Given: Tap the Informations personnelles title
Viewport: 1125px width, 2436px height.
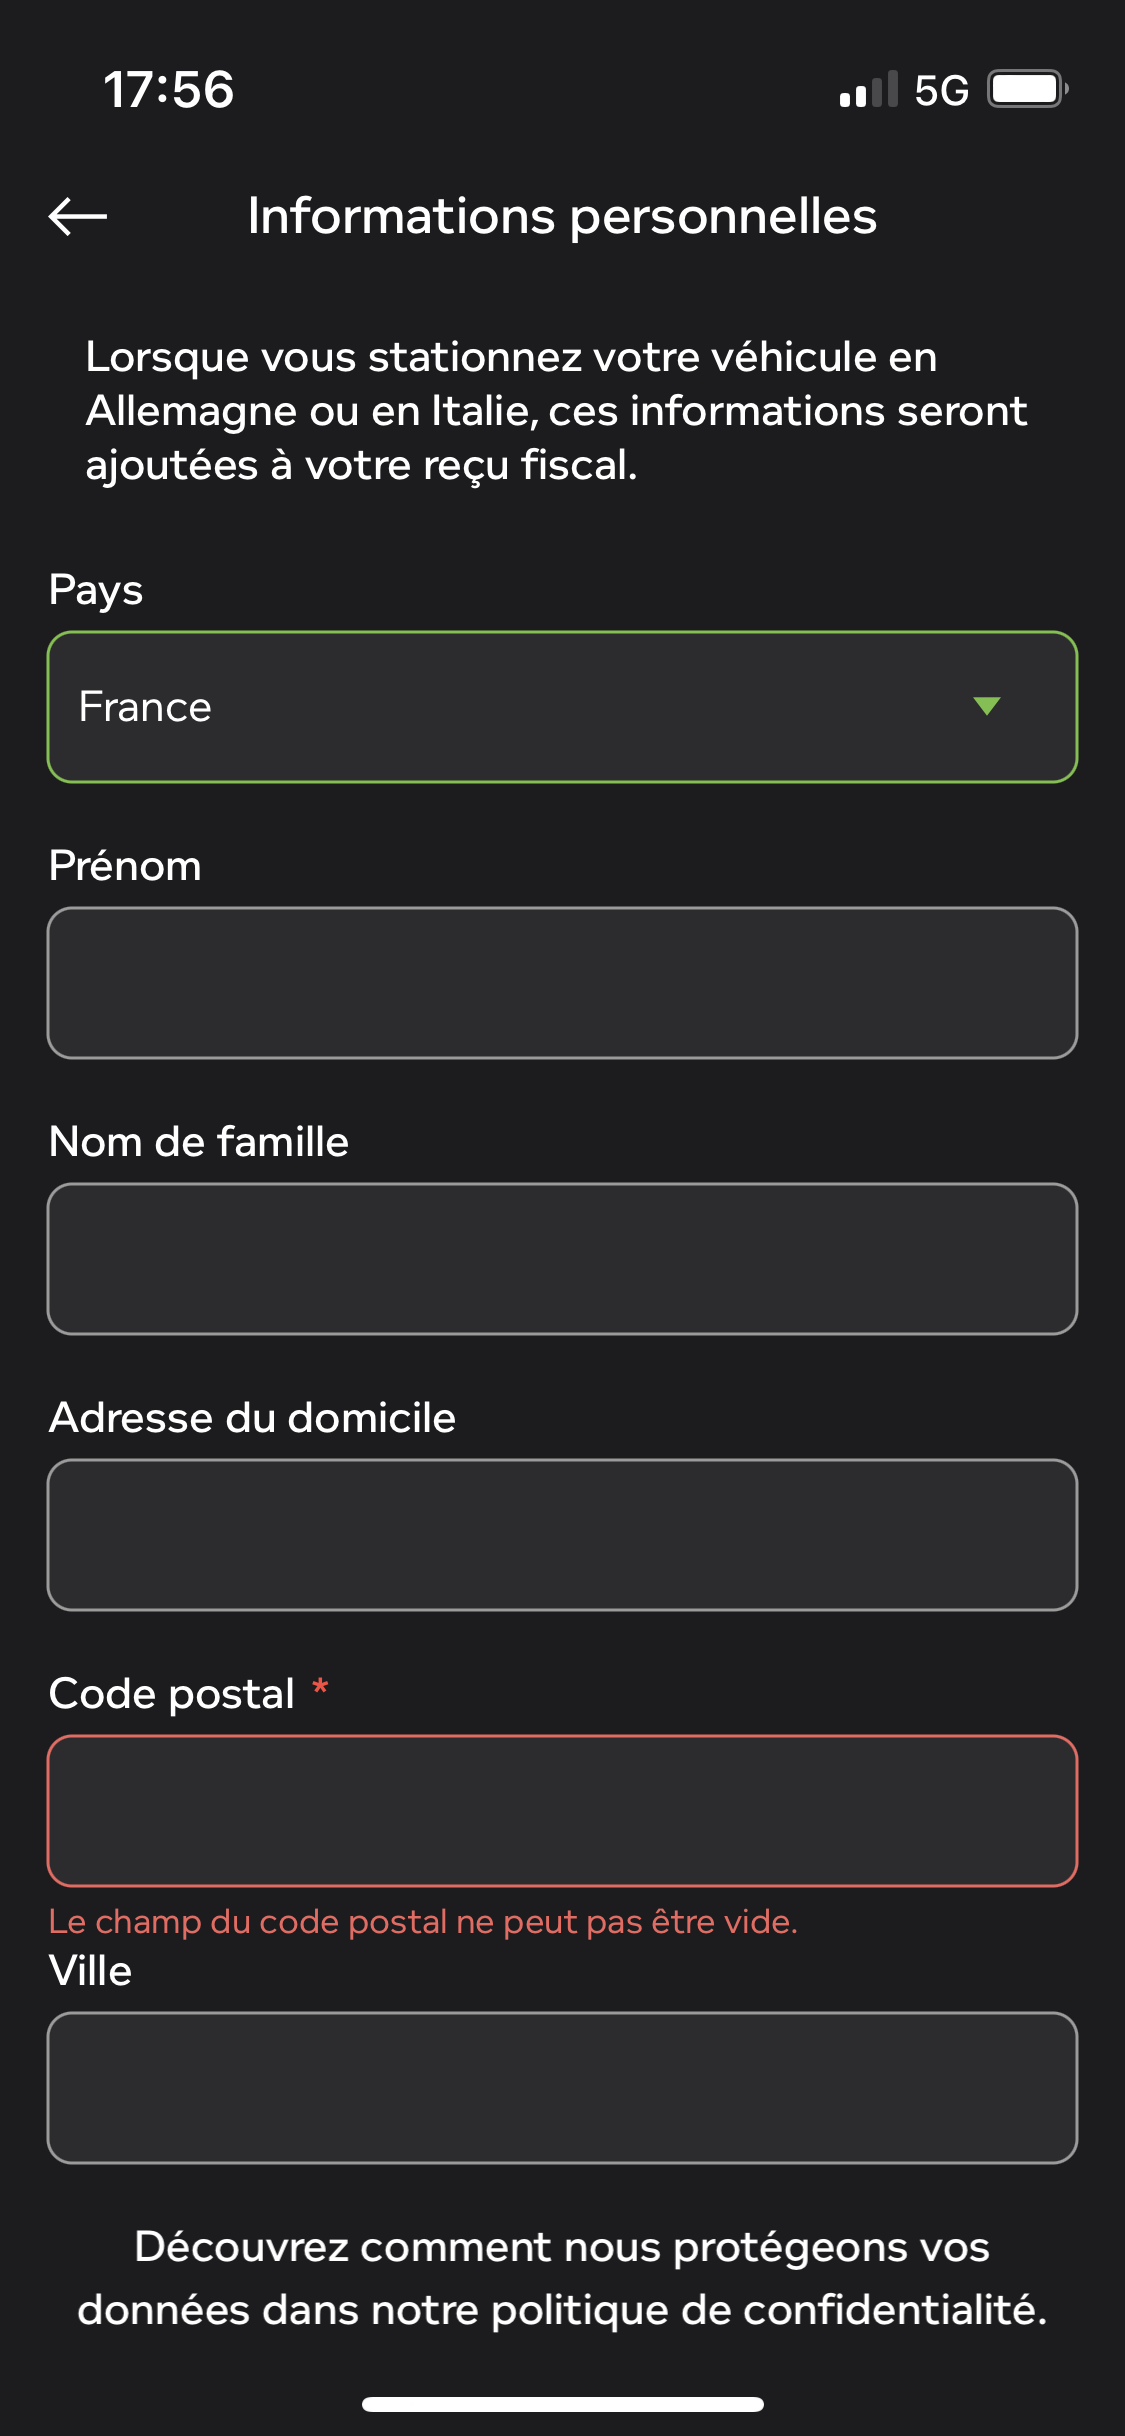Looking at the screenshot, I should tap(562, 216).
